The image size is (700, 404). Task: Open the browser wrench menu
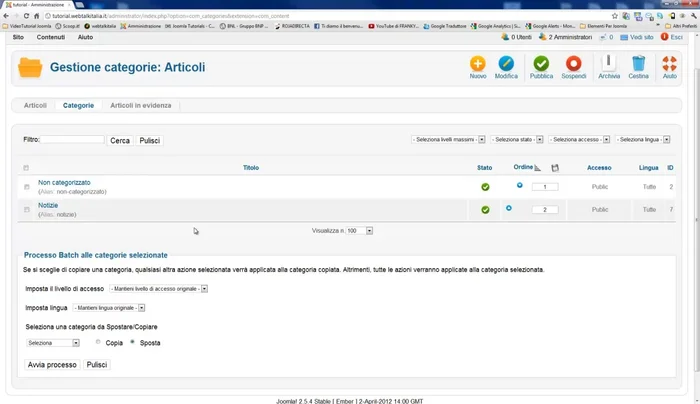coord(694,16)
